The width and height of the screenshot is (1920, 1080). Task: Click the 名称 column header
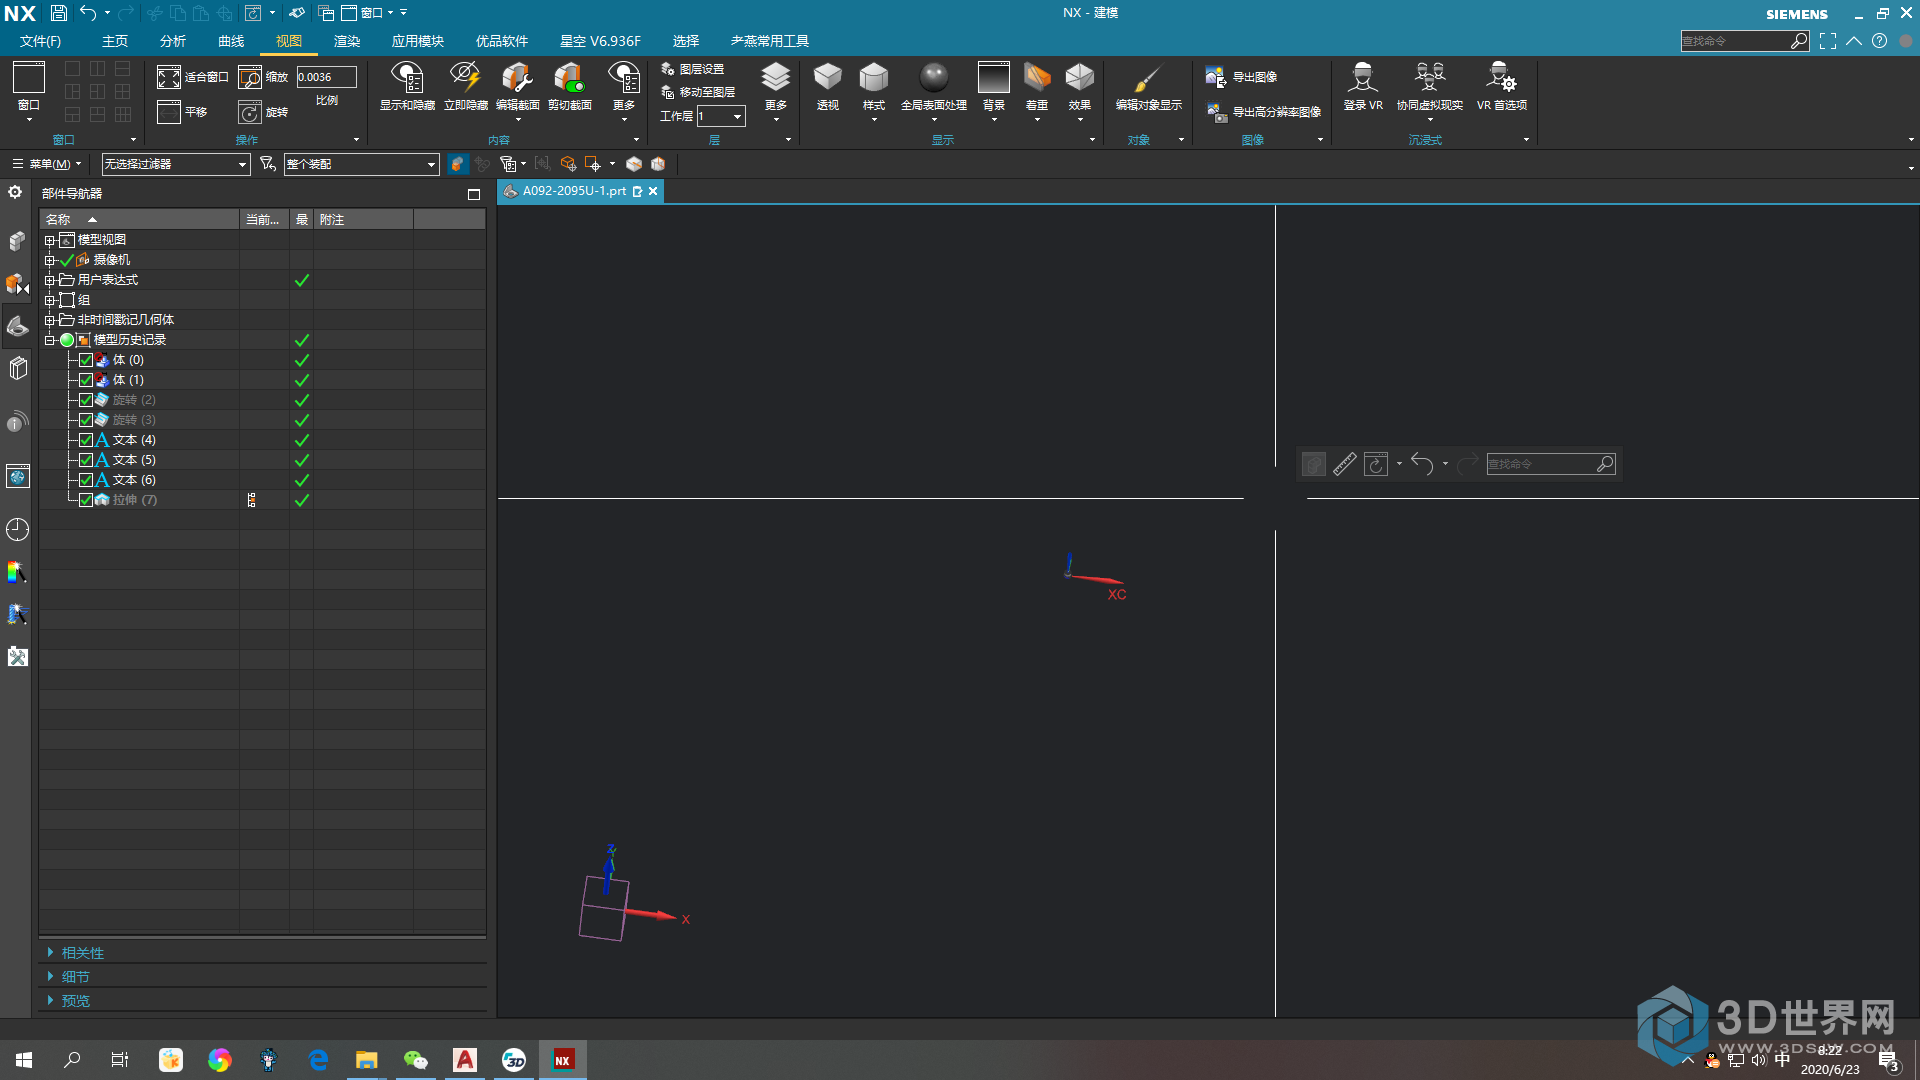point(139,219)
